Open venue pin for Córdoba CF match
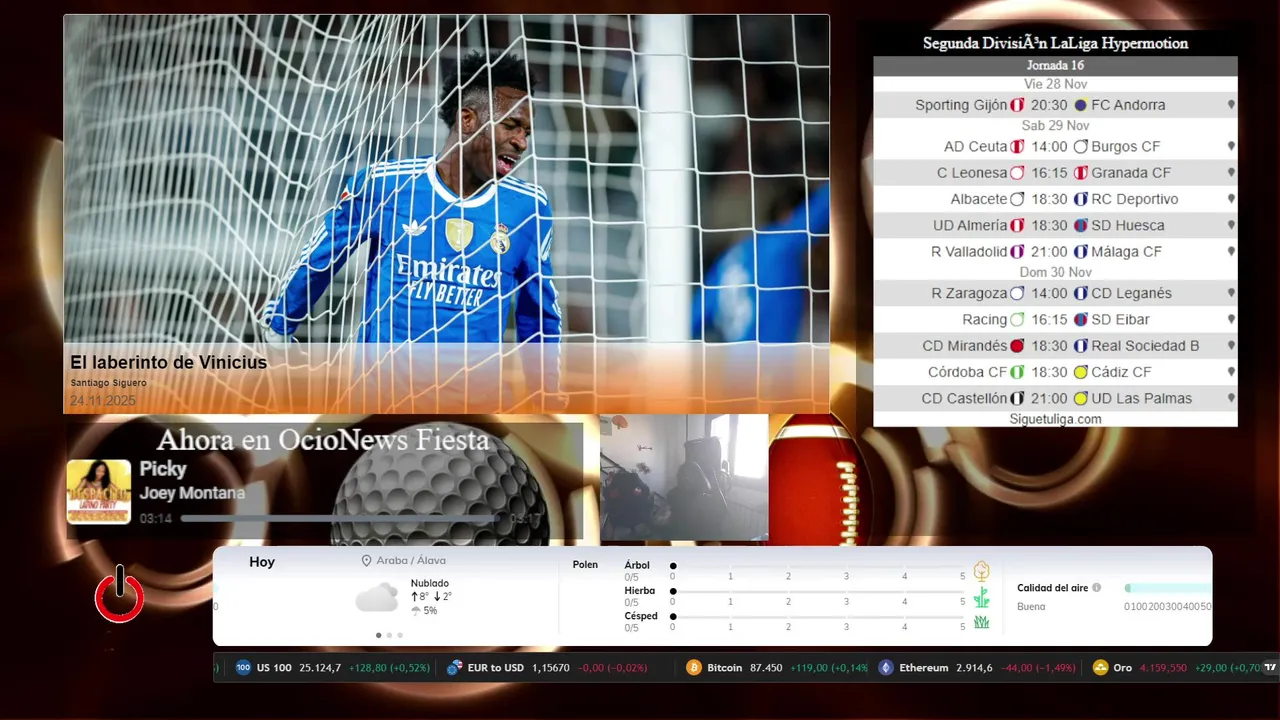 (x=1231, y=372)
